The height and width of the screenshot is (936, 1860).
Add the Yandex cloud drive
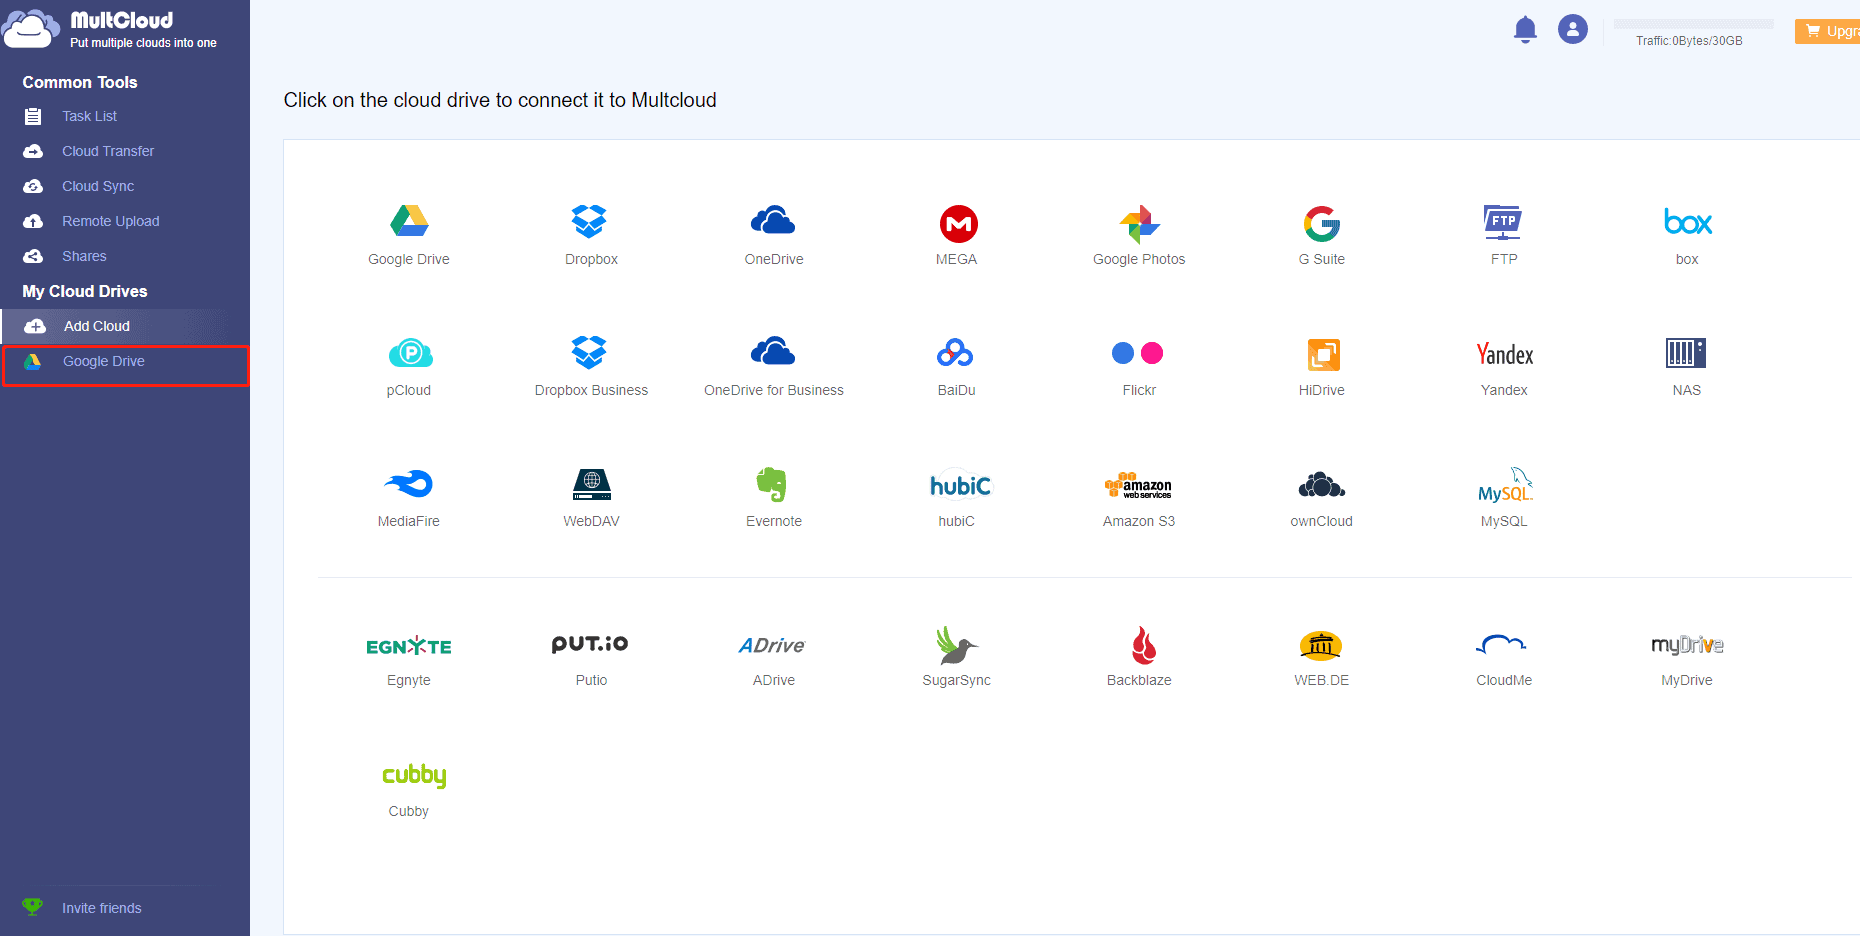[1504, 354]
